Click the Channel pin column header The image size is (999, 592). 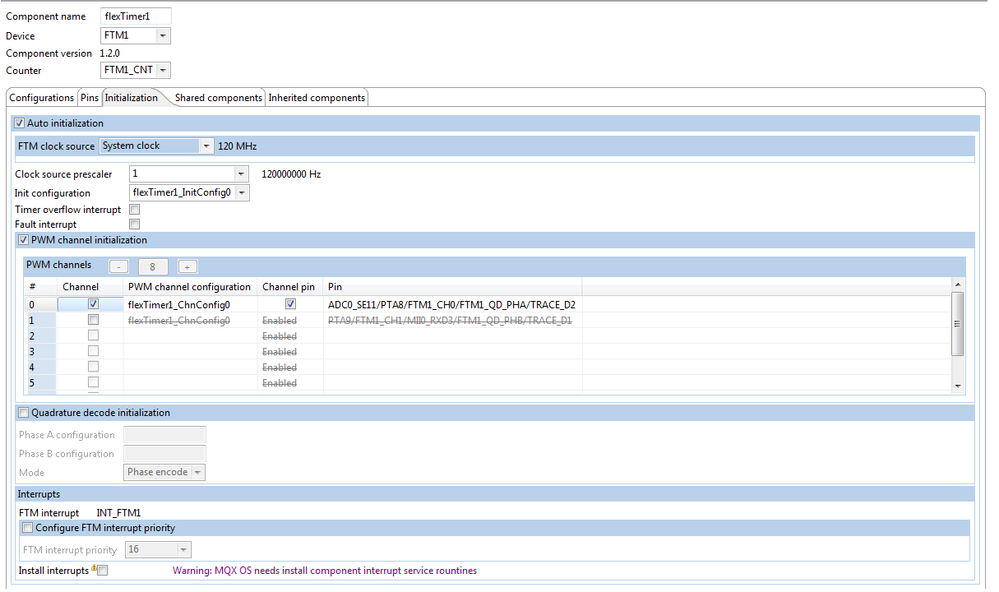pyautogui.click(x=289, y=287)
